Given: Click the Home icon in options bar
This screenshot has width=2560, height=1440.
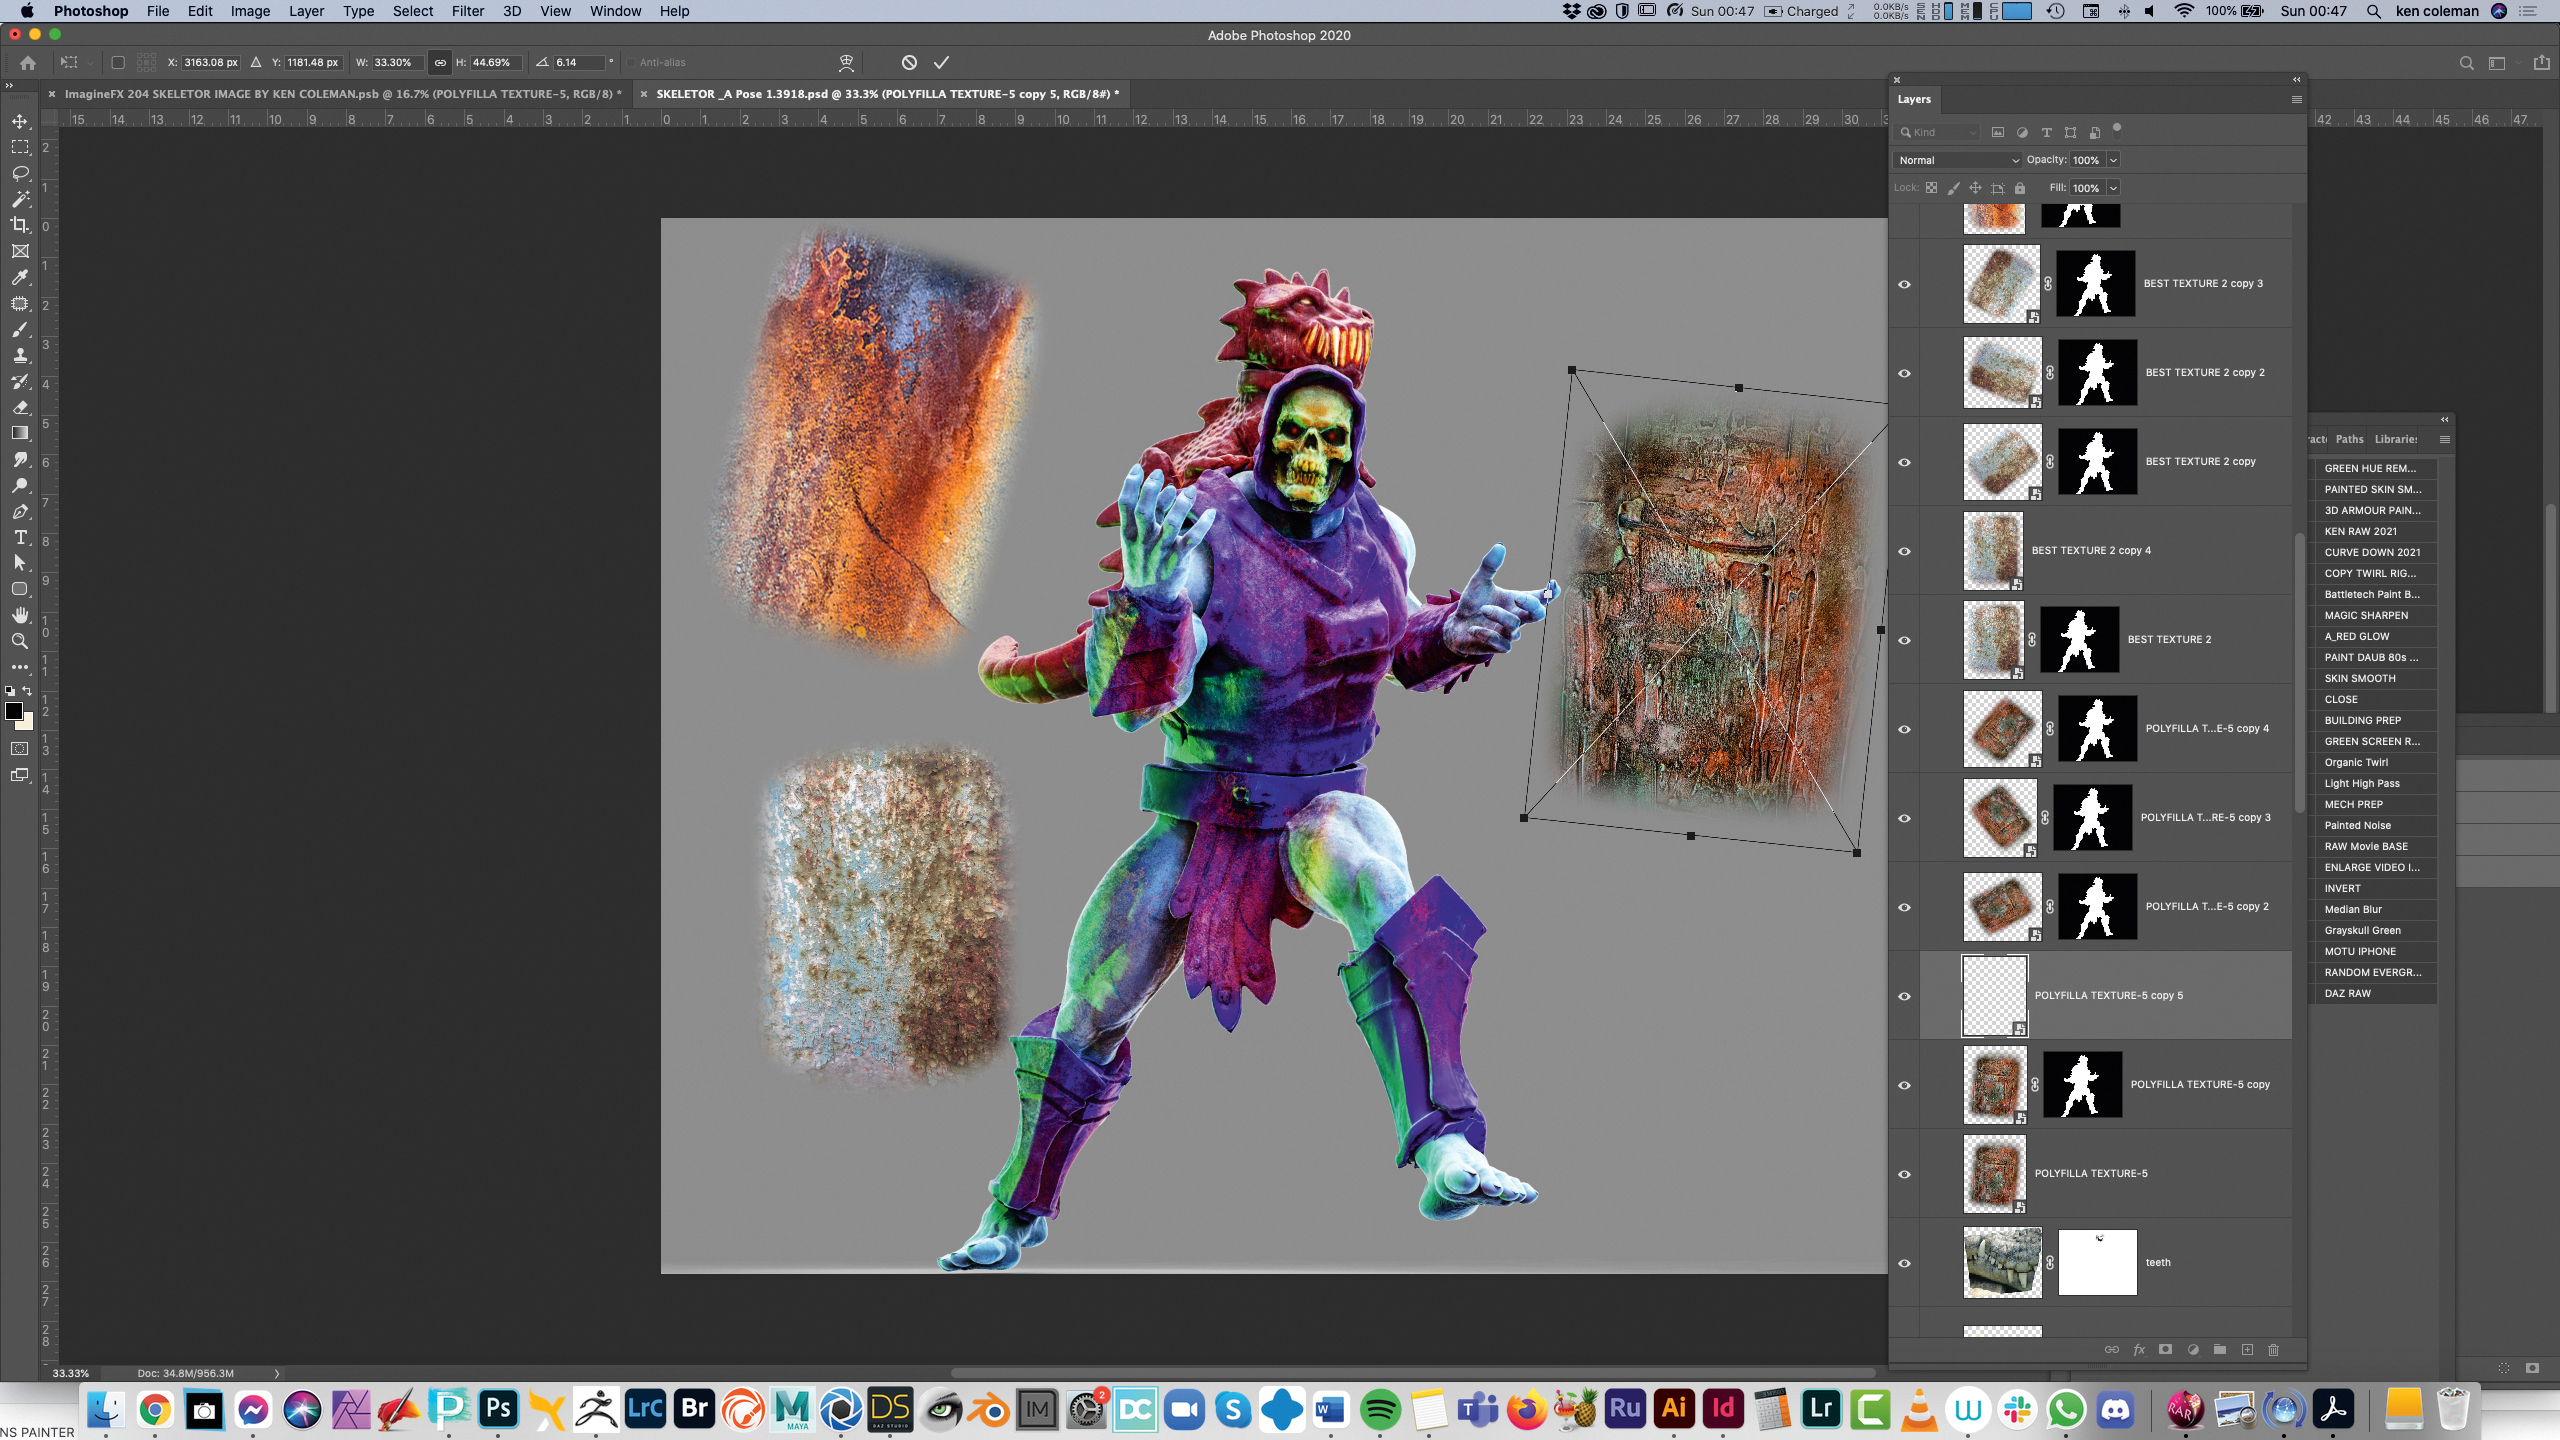Looking at the screenshot, I should [x=28, y=62].
